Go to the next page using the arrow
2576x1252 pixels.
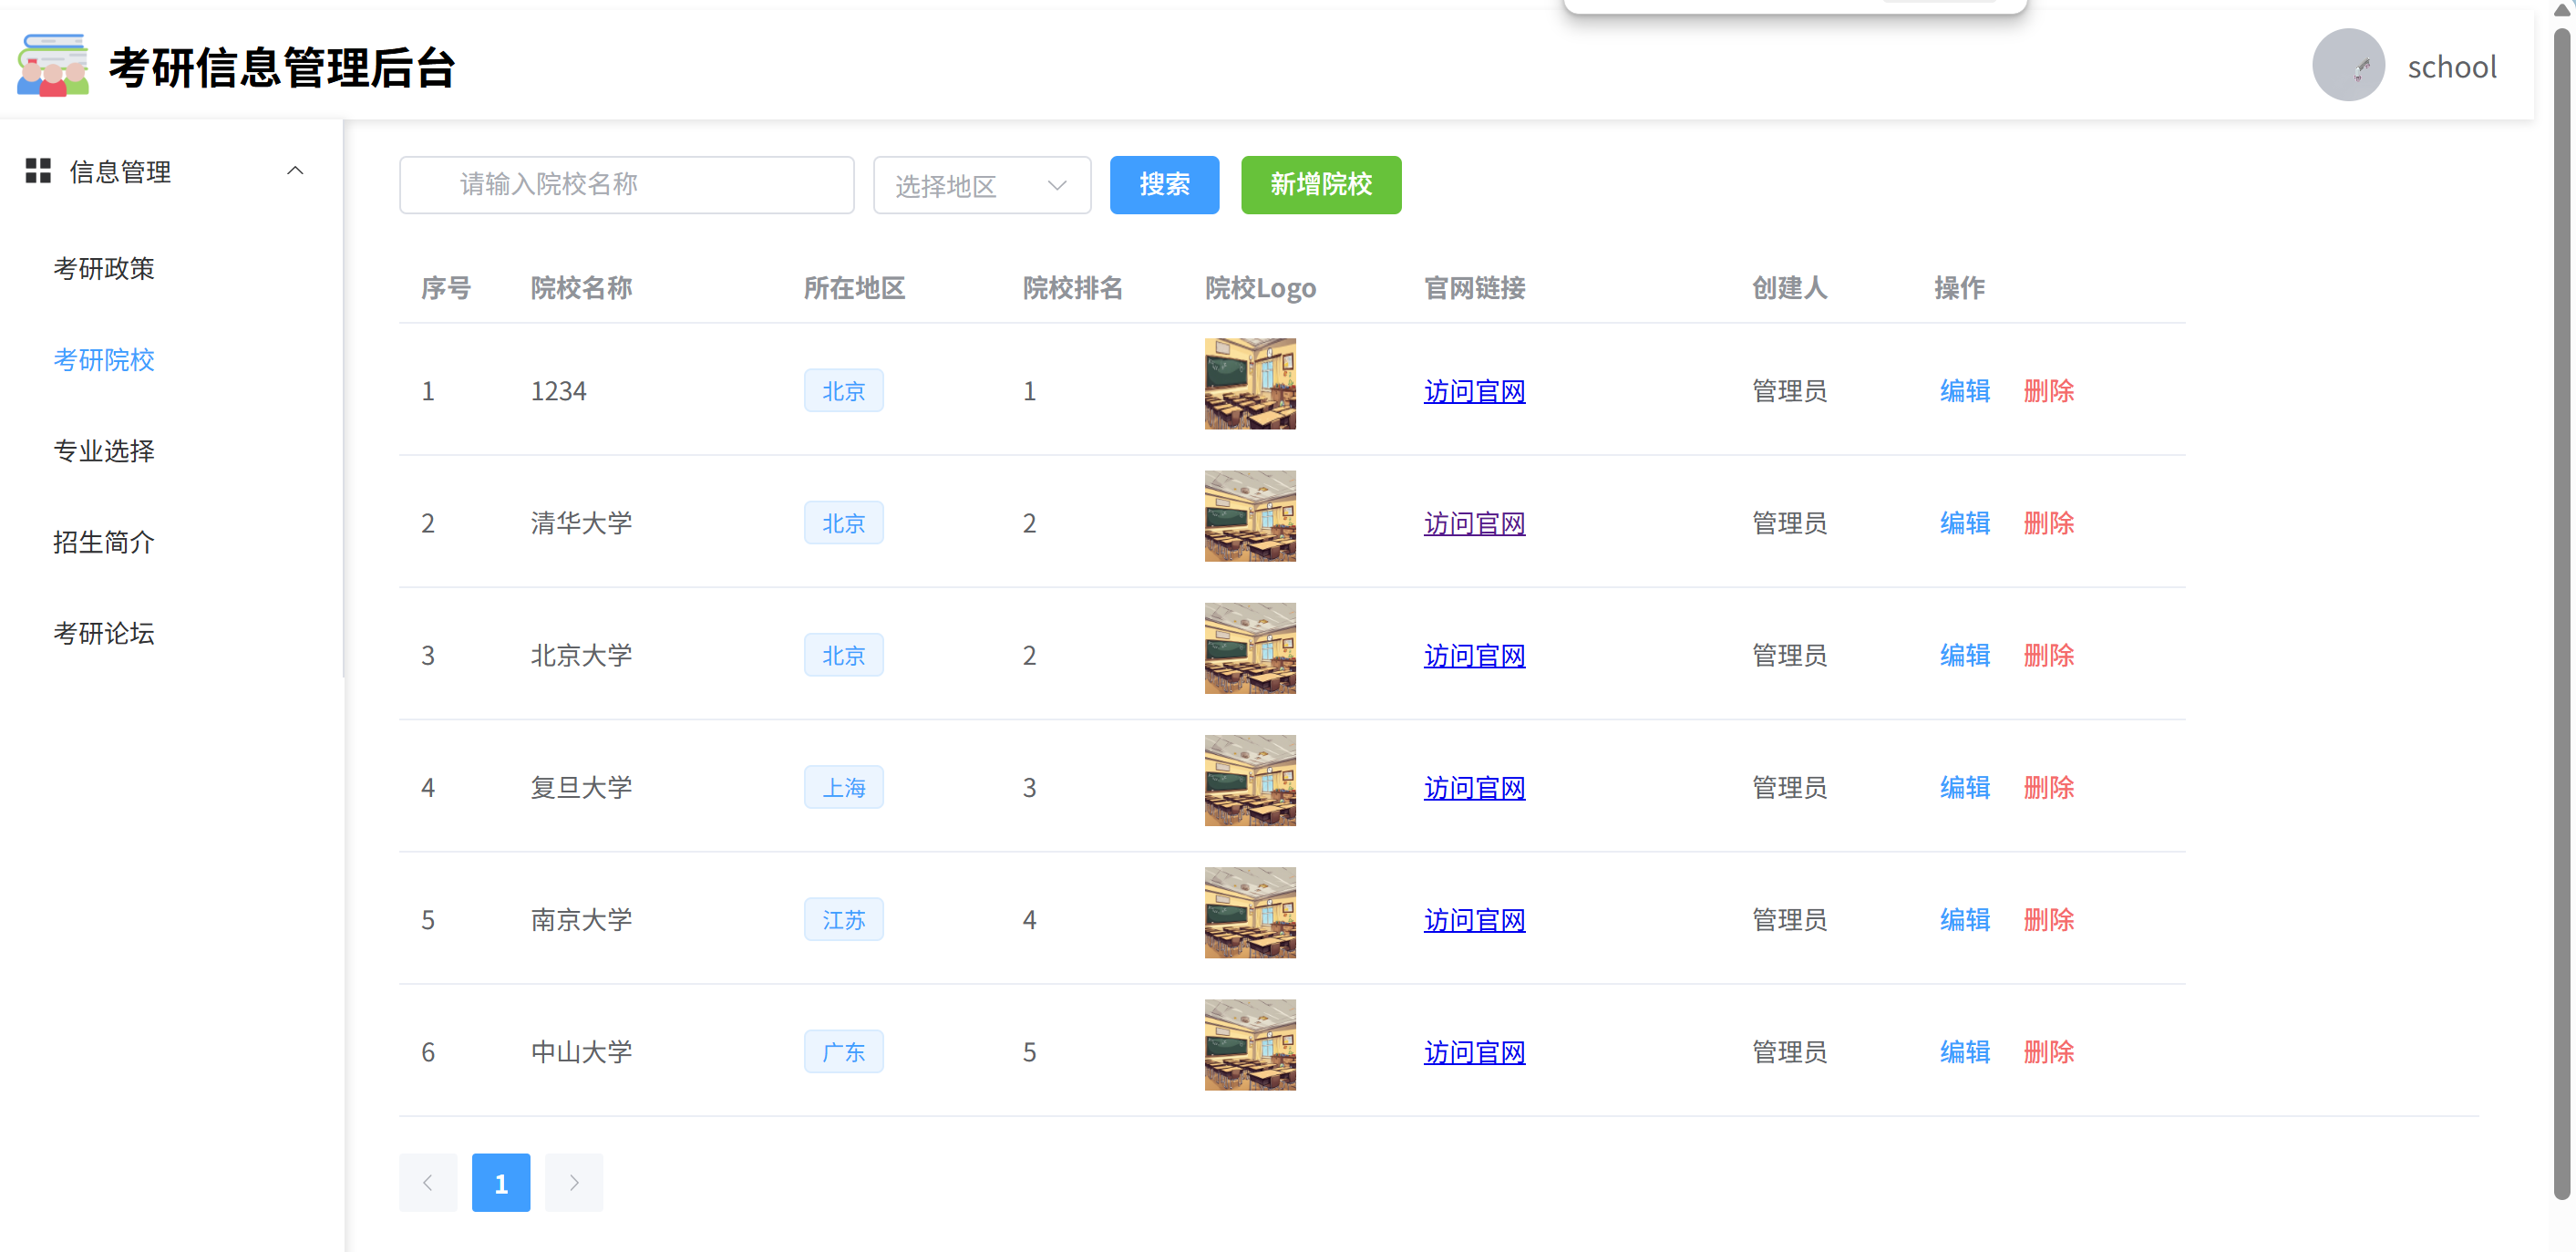pyautogui.click(x=573, y=1182)
